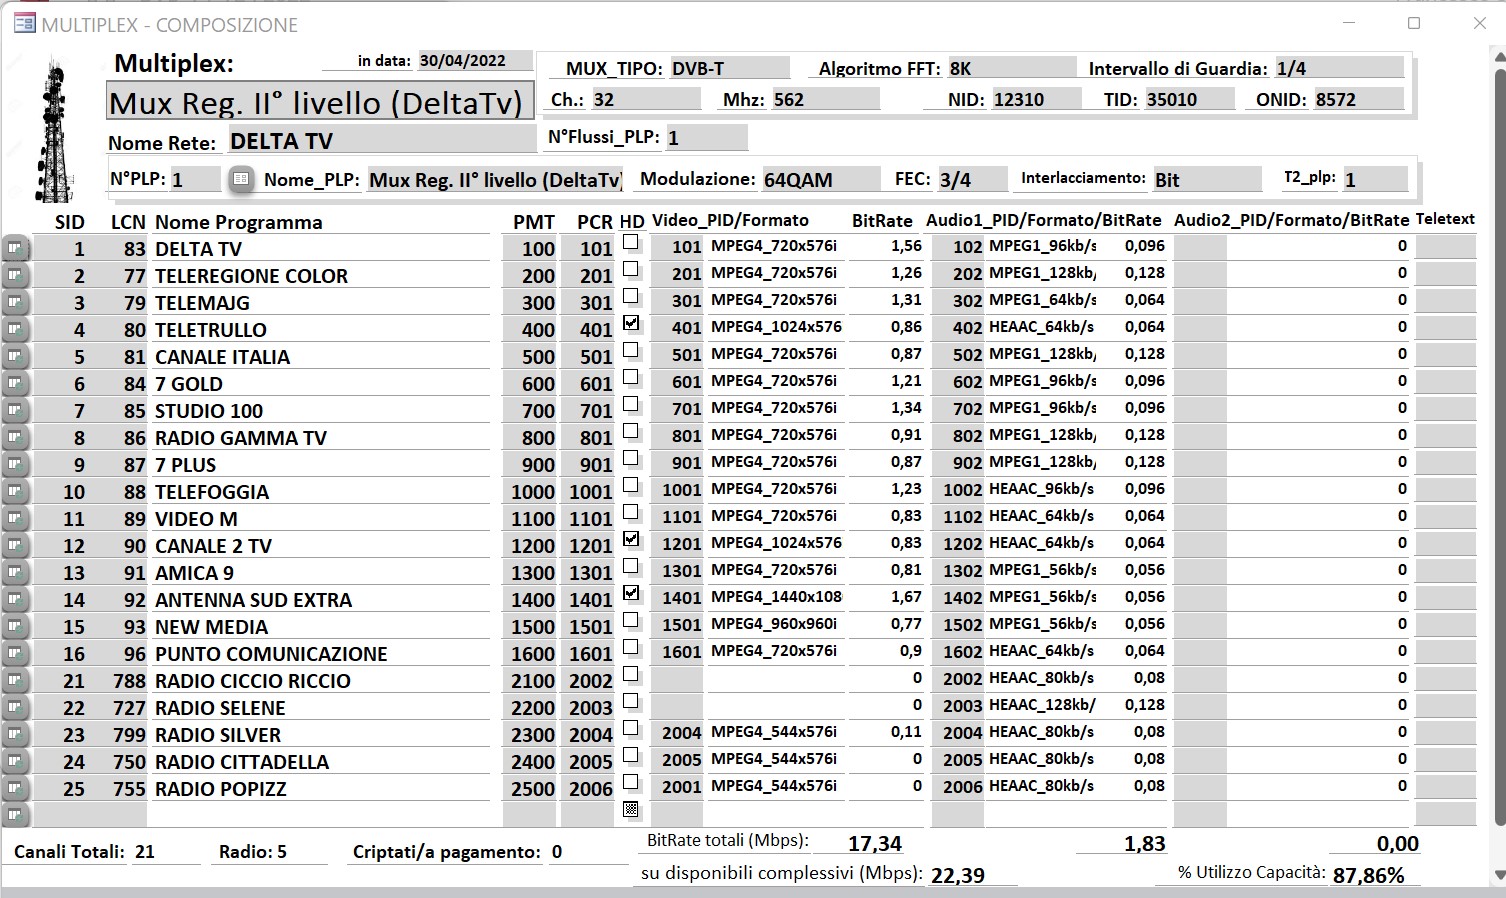Enable HD checkbox for TELEFOGGIA

click(631, 485)
